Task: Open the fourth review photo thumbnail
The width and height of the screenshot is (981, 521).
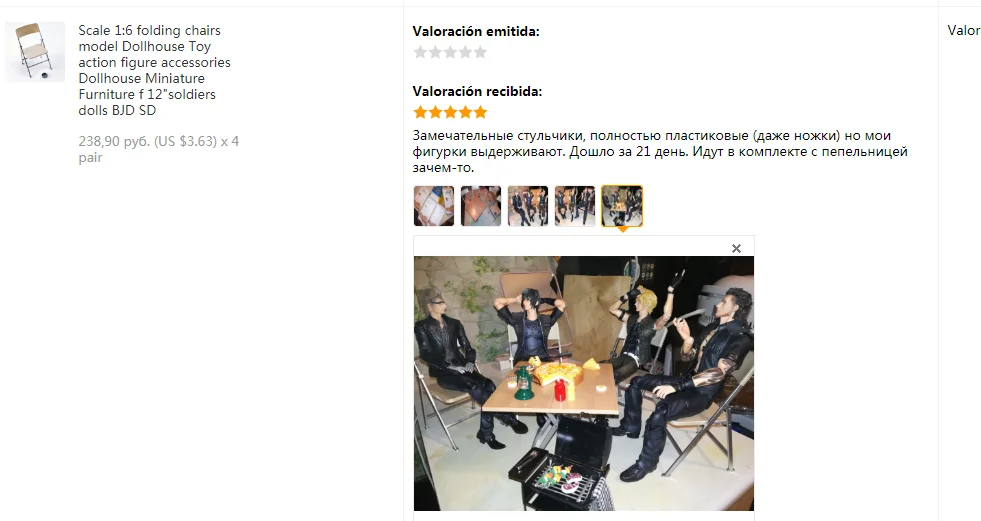Action: click(x=575, y=206)
